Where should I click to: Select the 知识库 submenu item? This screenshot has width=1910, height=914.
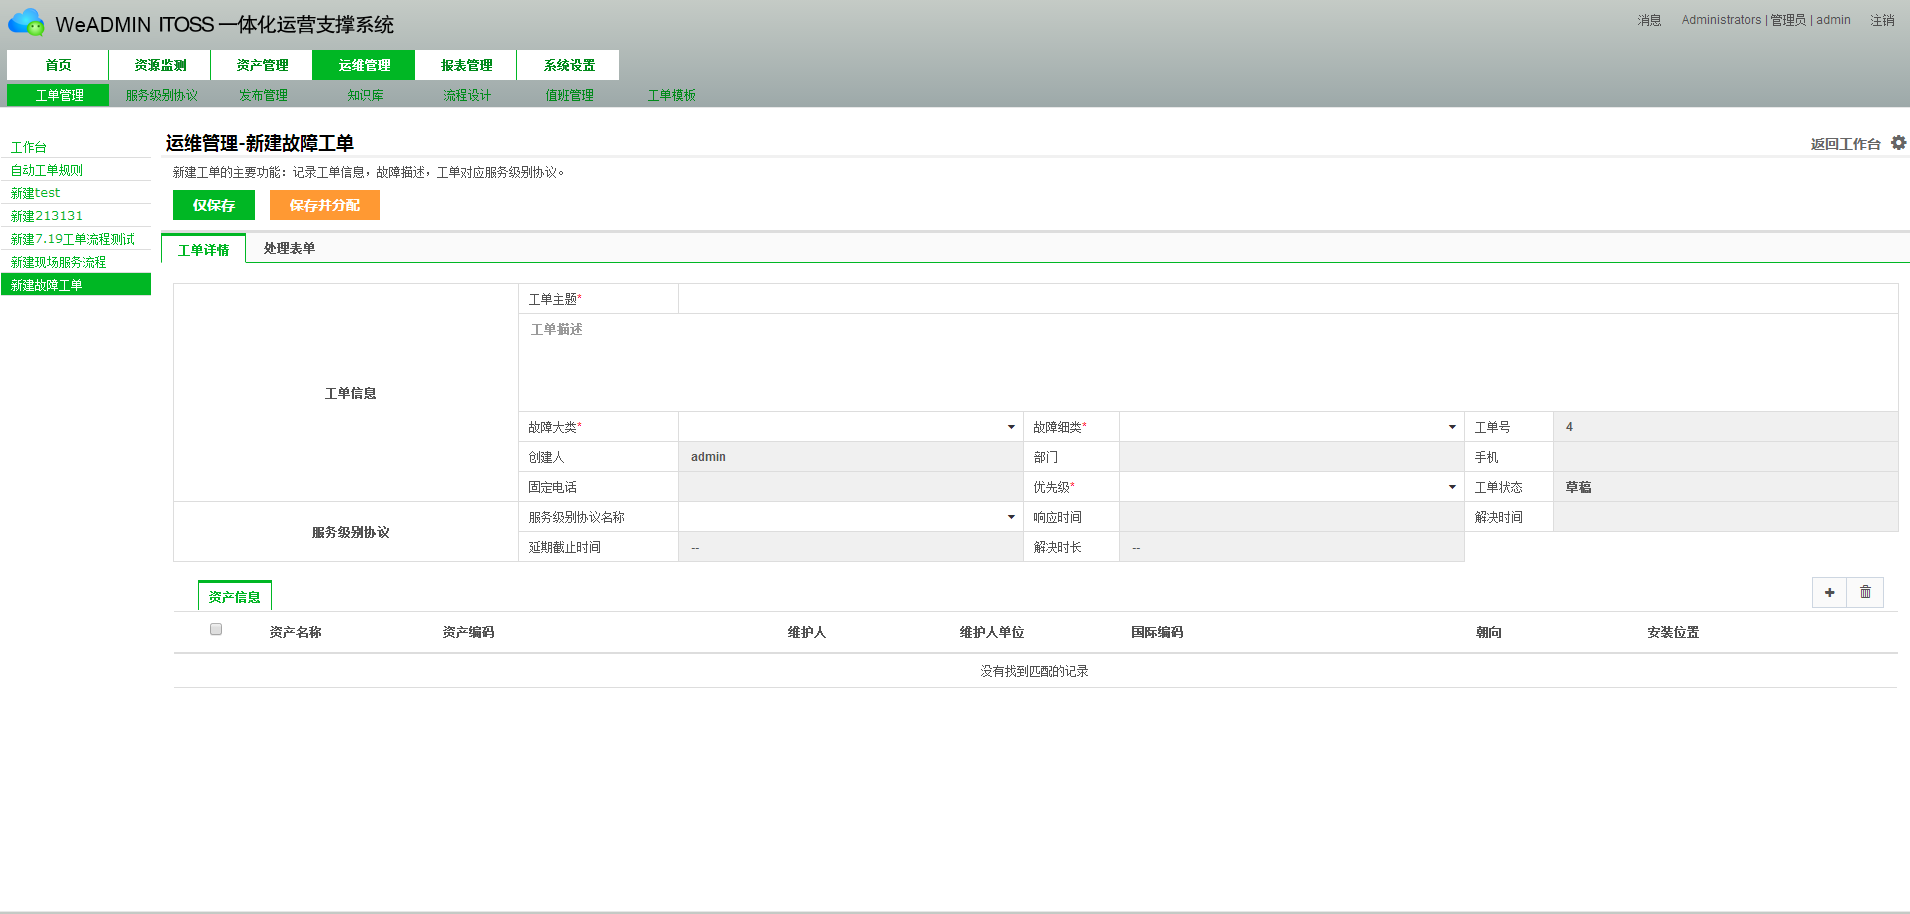[x=365, y=95]
